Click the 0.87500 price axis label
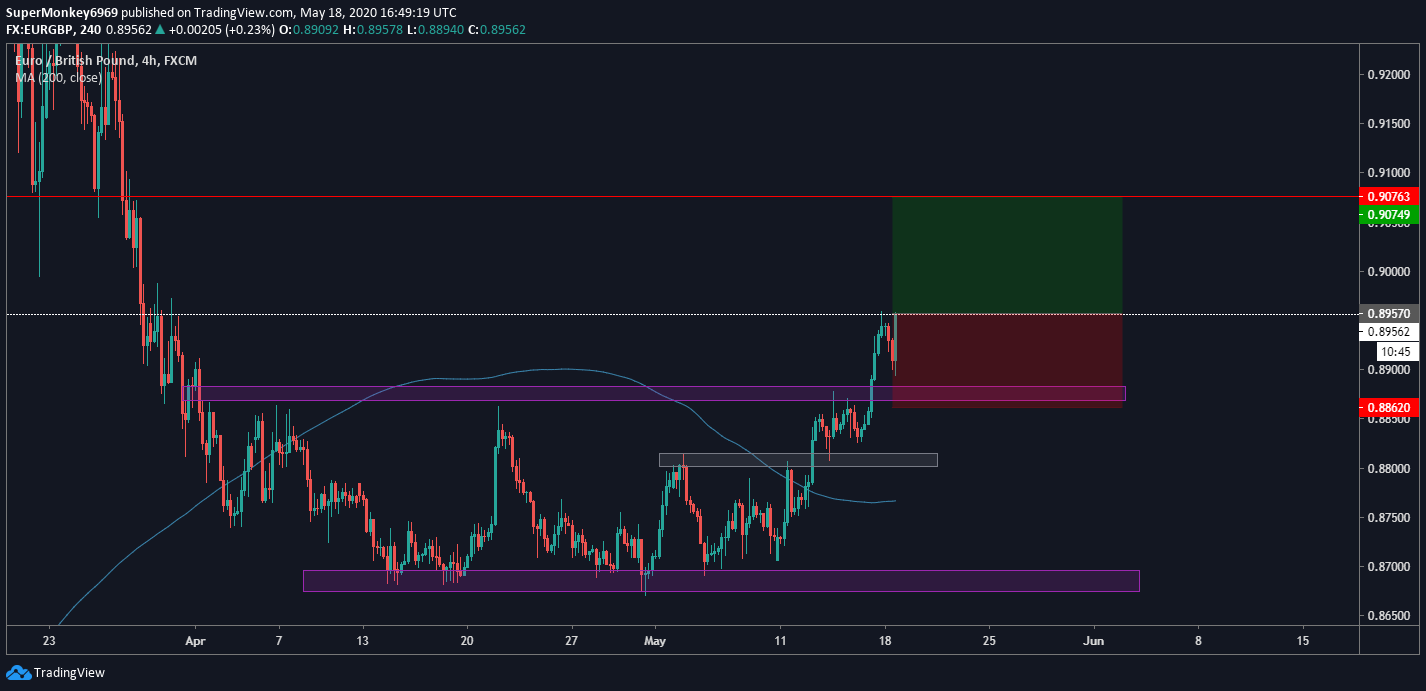 click(1387, 518)
